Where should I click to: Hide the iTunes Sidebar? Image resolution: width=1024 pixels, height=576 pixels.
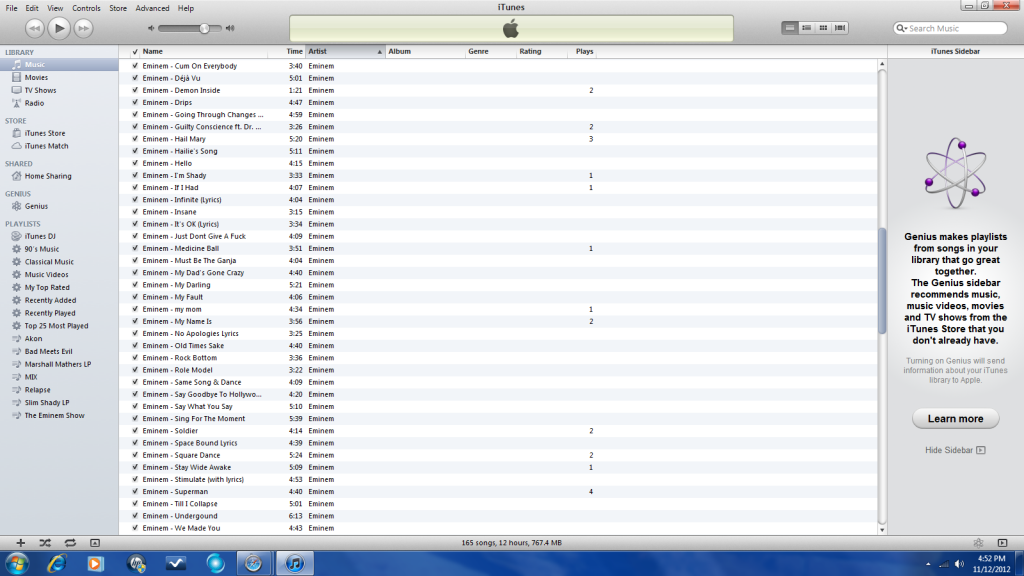click(x=955, y=450)
